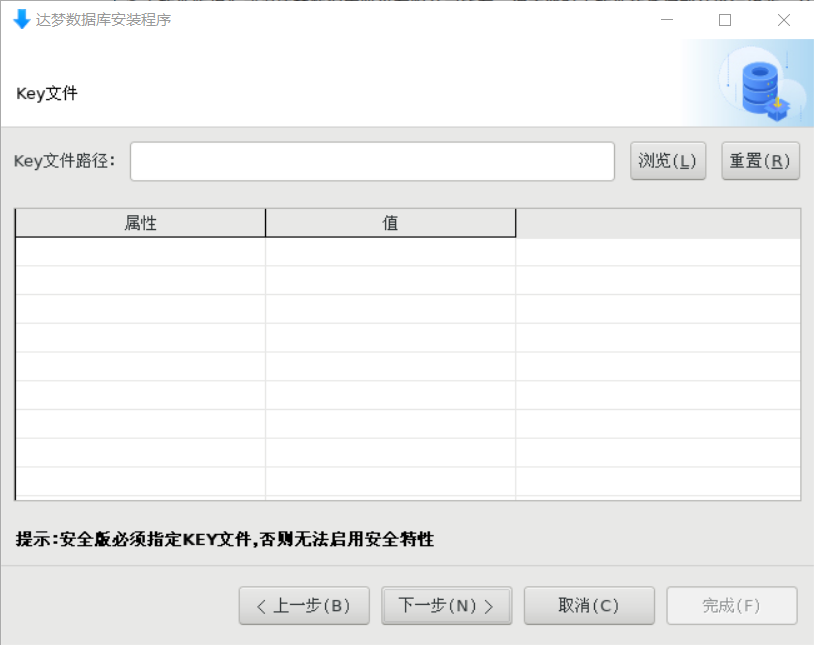
Task: Select the 值 column header
Action: pos(390,223)
